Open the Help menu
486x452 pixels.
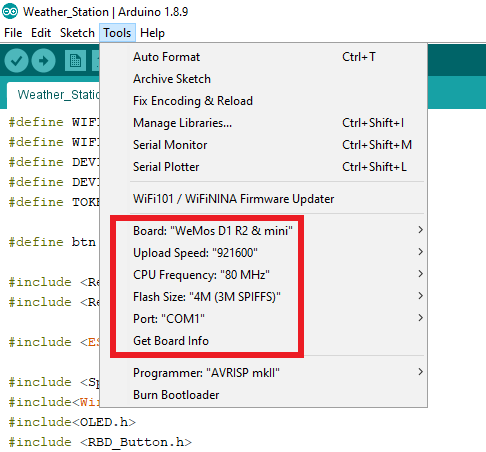click(x=152, y=33)
